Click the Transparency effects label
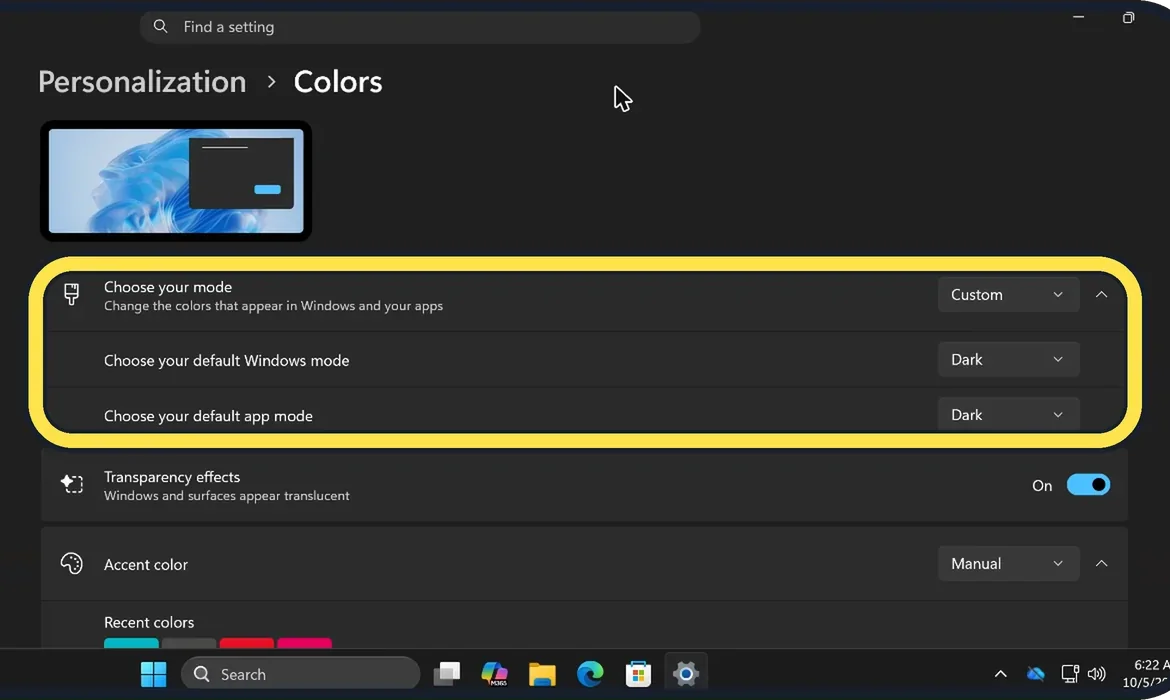This screenshot has width=1170, height=700. [x=172, y=477]
